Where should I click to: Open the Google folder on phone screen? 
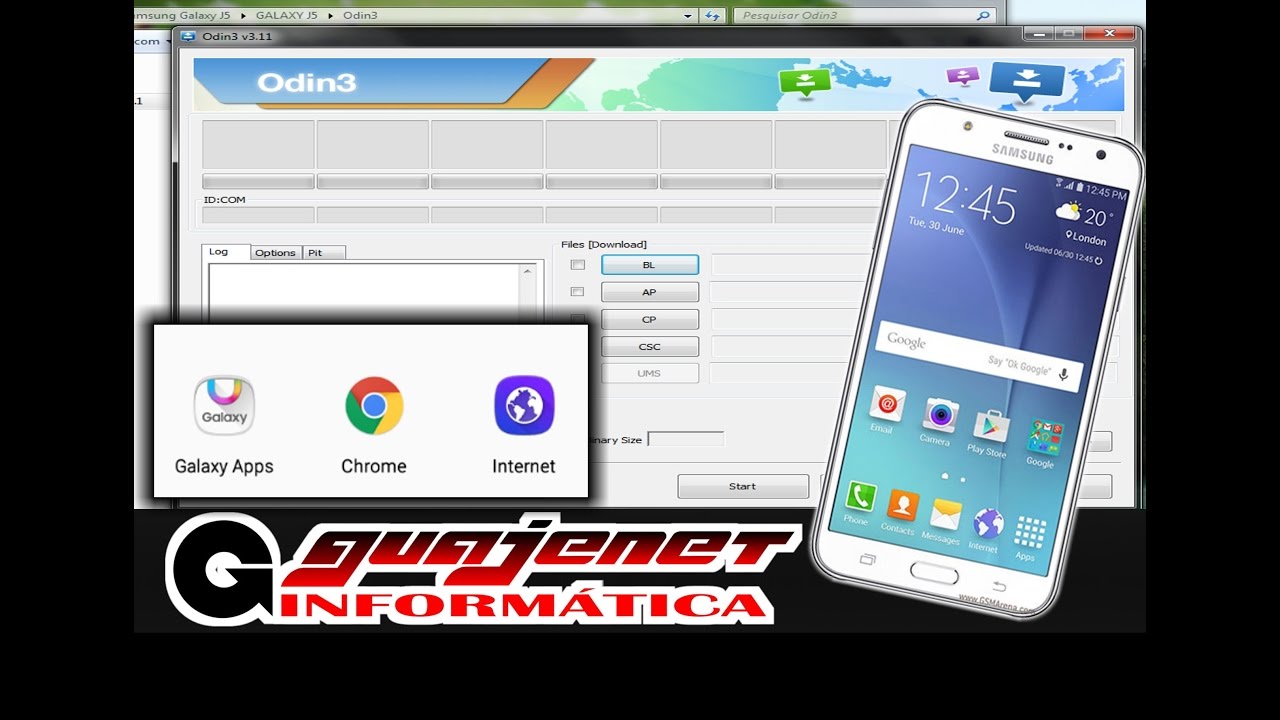1044,436
